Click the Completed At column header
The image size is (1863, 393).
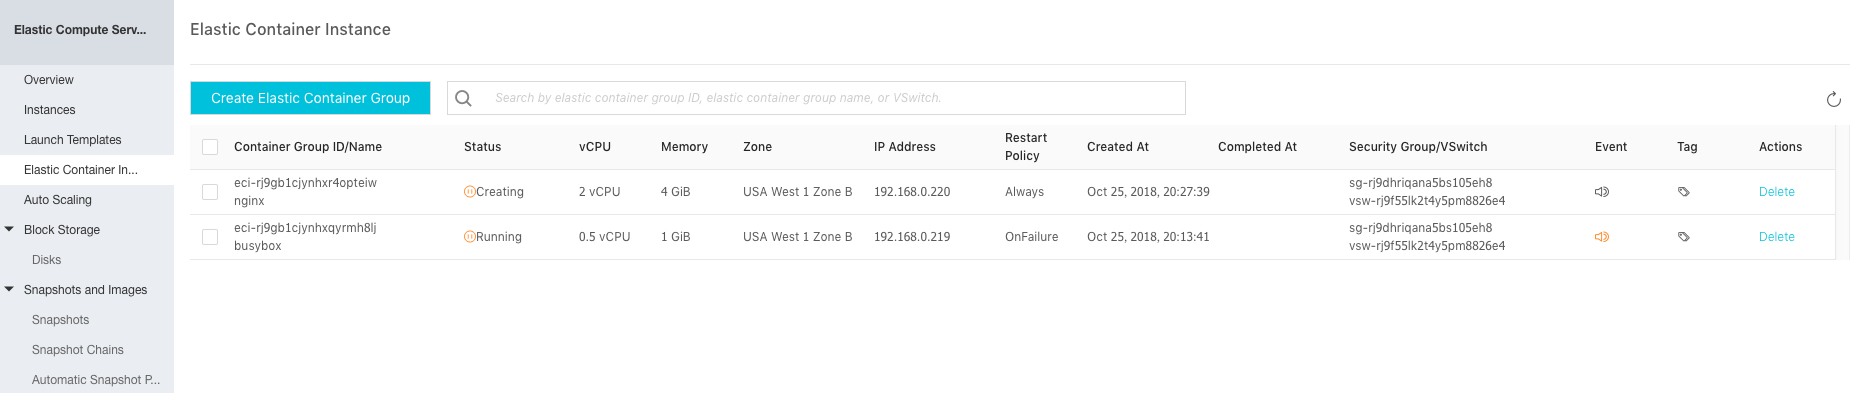point(1257,147)
